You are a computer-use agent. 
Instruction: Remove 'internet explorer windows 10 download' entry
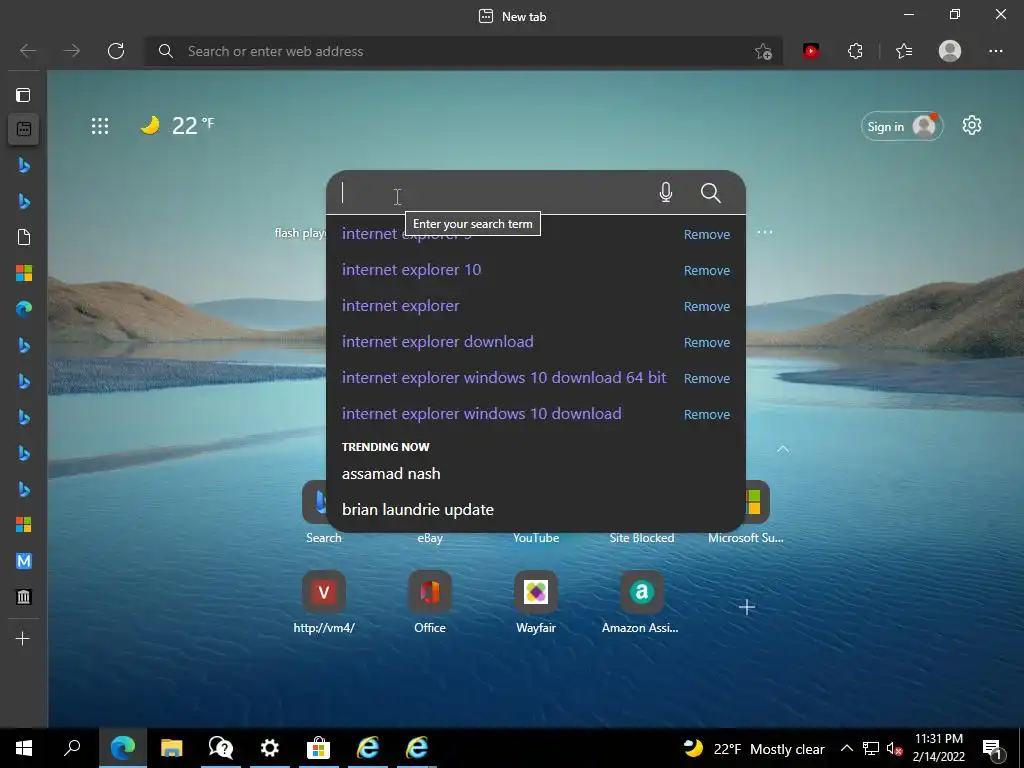pos(707,414)
